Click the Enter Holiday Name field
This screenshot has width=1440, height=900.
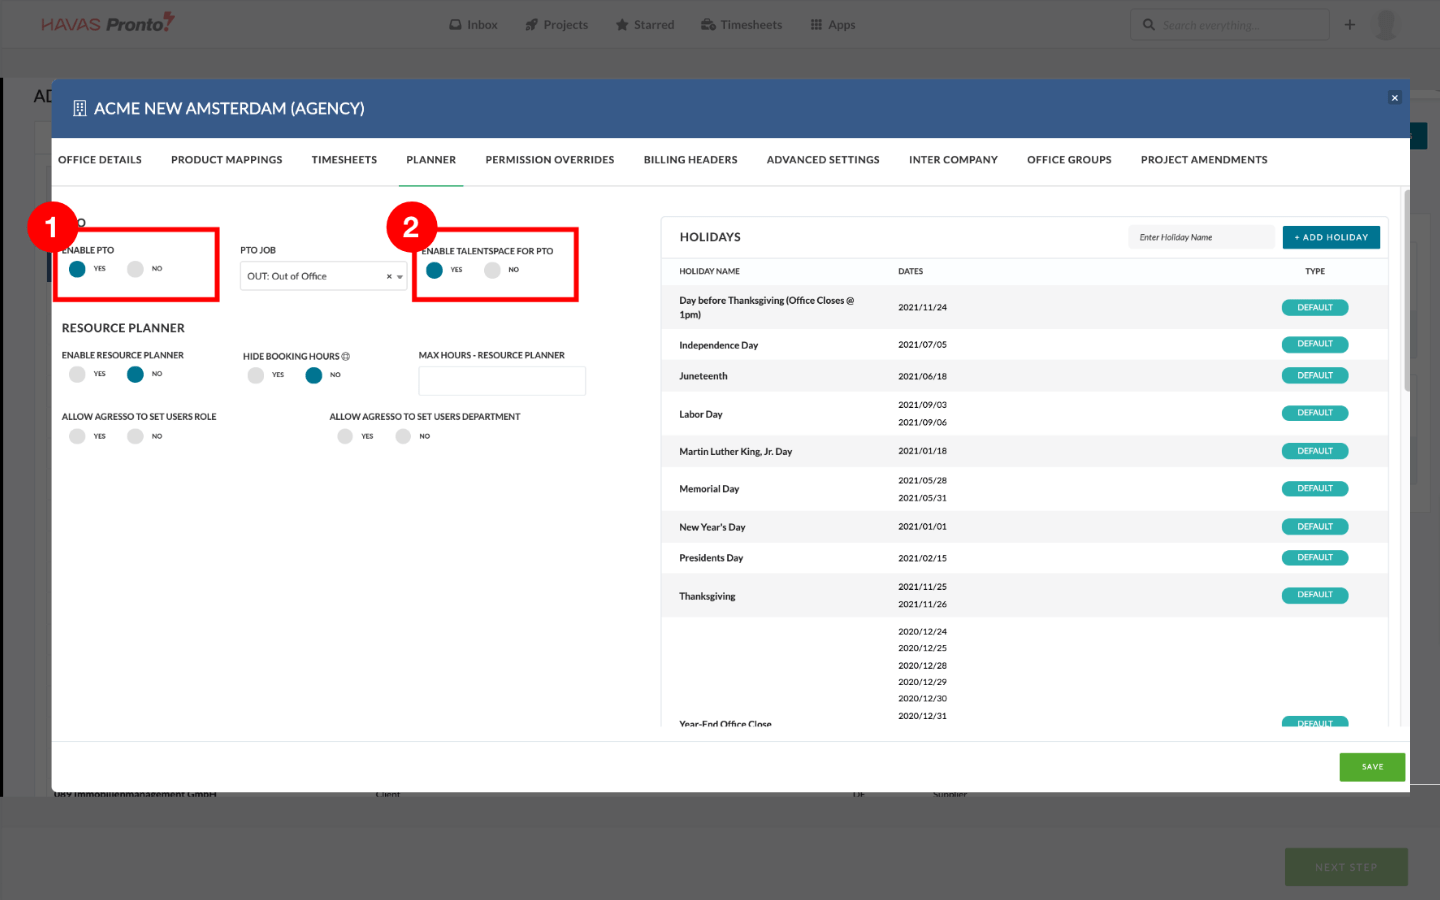click(1202, 237)
